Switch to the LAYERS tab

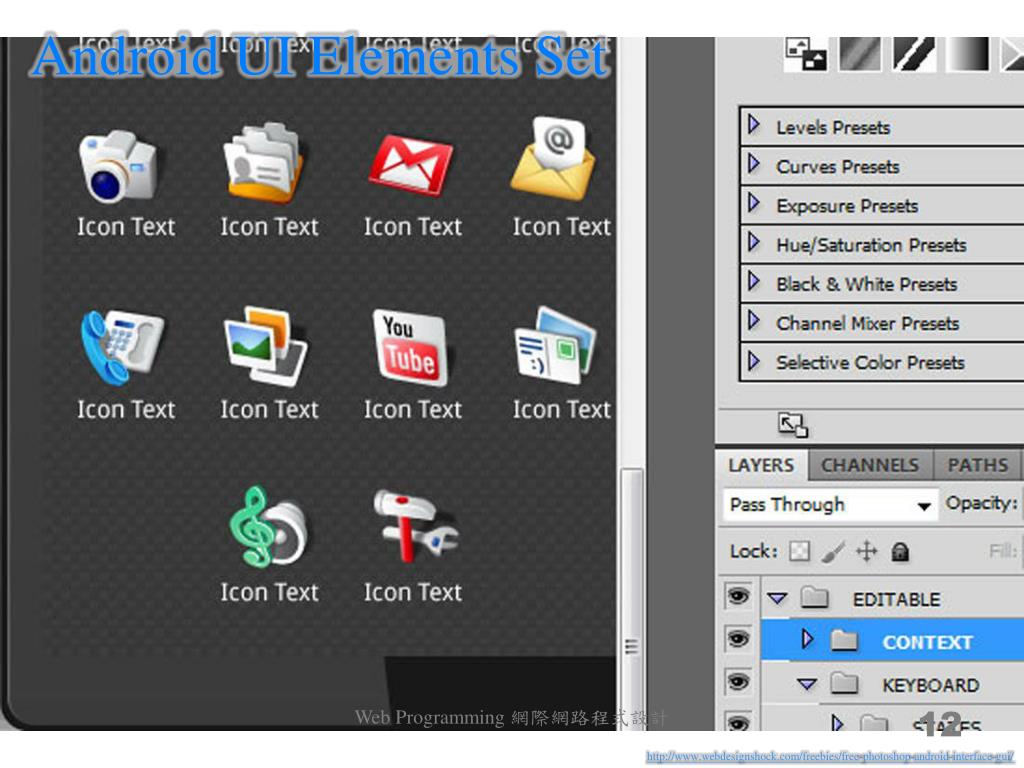(761, 465)
